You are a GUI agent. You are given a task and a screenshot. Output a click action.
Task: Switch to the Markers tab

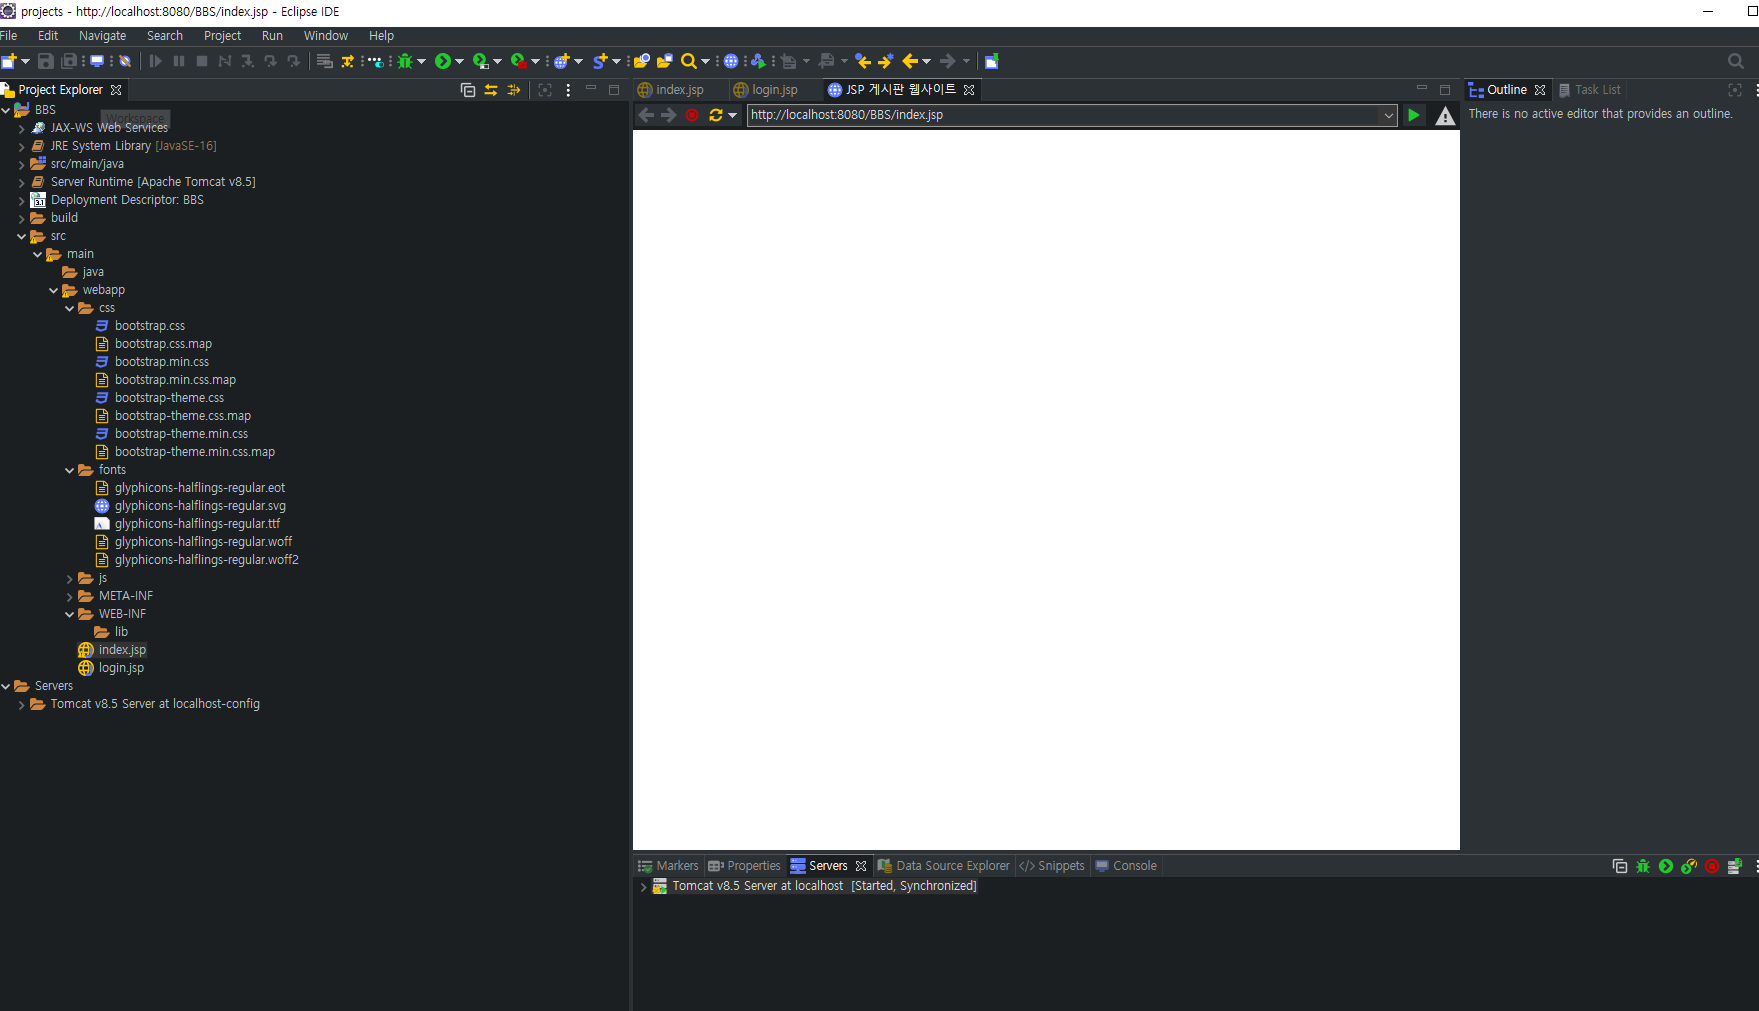tap(668, 866)
